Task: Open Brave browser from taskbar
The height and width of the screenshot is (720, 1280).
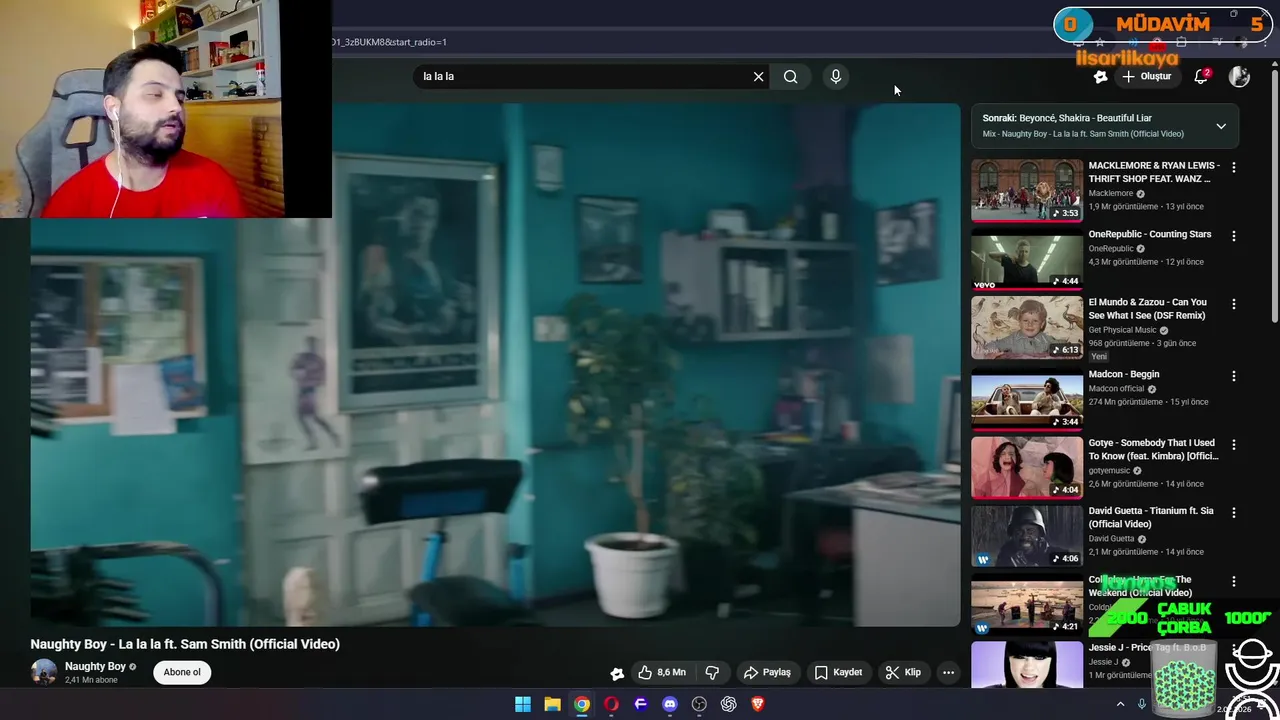Action: pos(758,704)
